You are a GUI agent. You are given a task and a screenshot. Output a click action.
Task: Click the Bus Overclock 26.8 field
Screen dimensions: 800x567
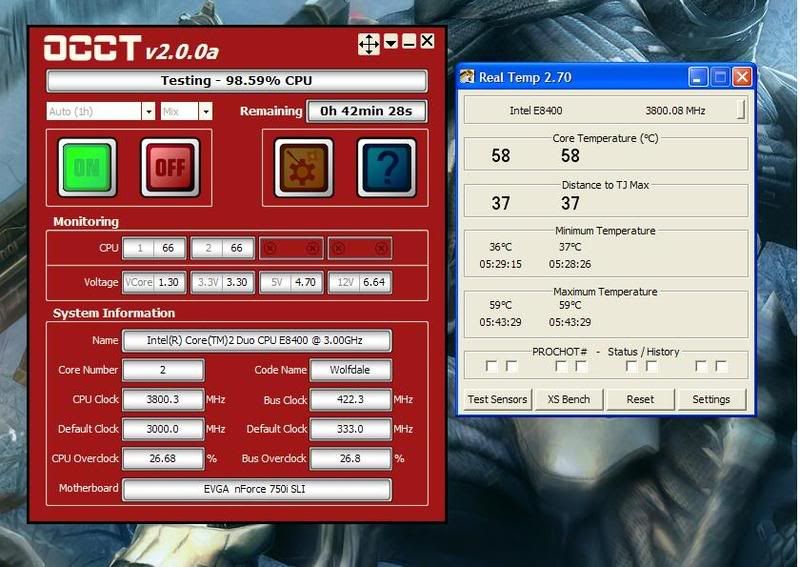coord(351,458)
